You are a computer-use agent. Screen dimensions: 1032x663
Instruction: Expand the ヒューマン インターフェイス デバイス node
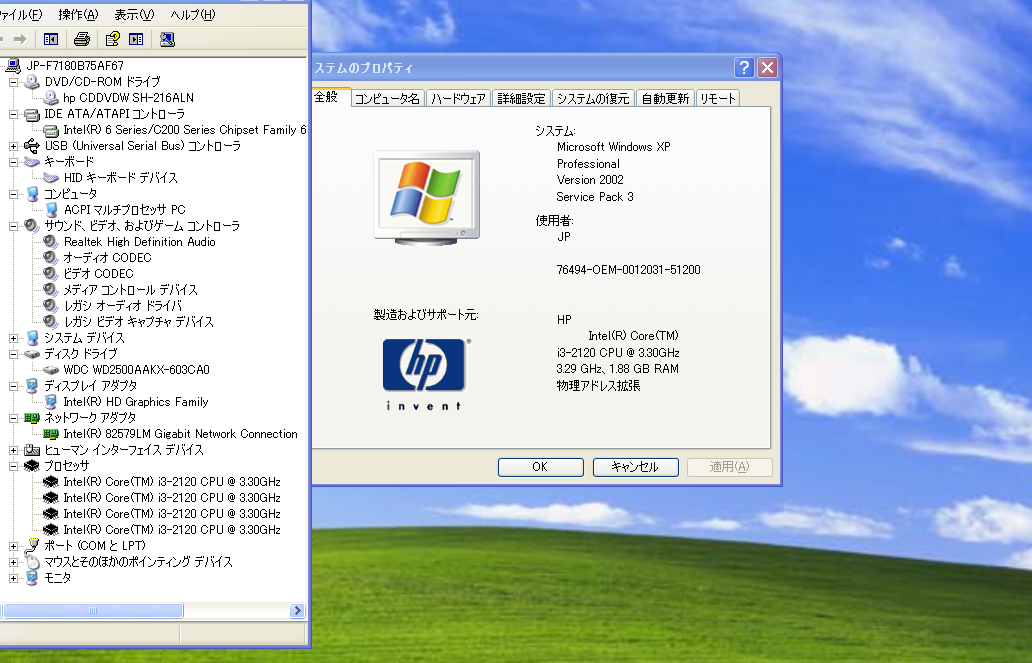13,450
